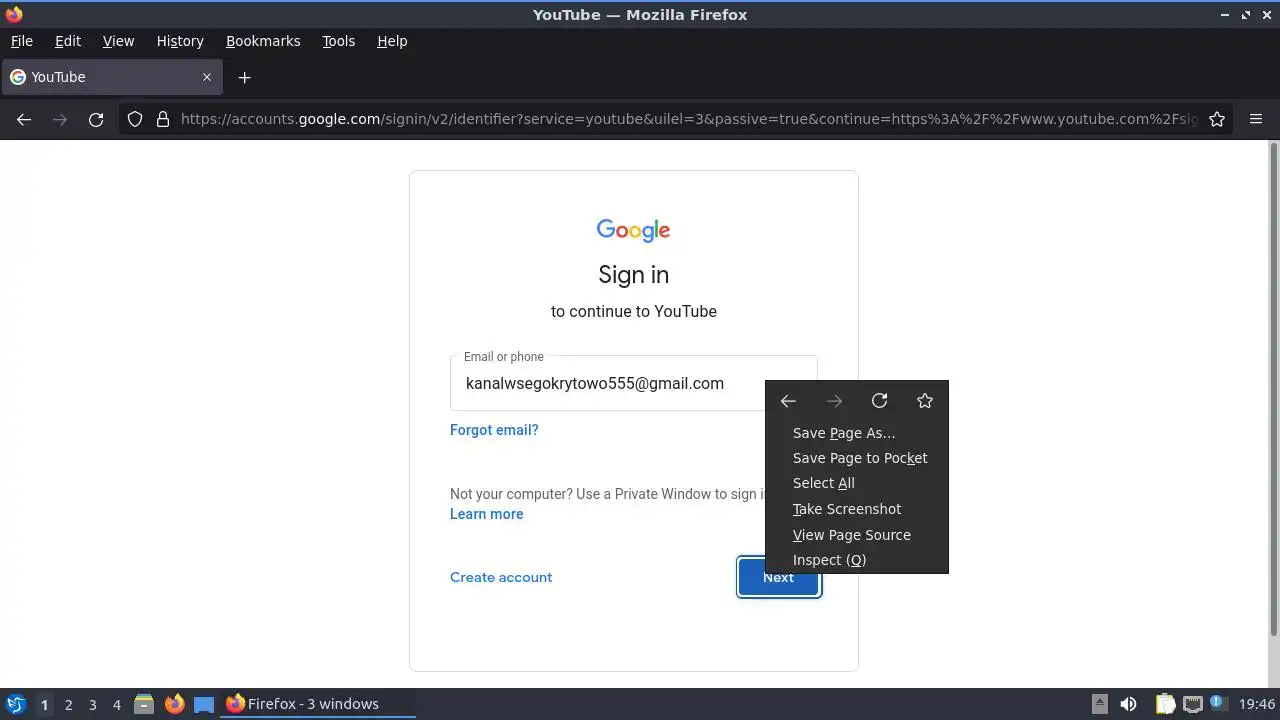Open the History menu
The width and height of the screenshot is (1280, 720).
[180, 41]
